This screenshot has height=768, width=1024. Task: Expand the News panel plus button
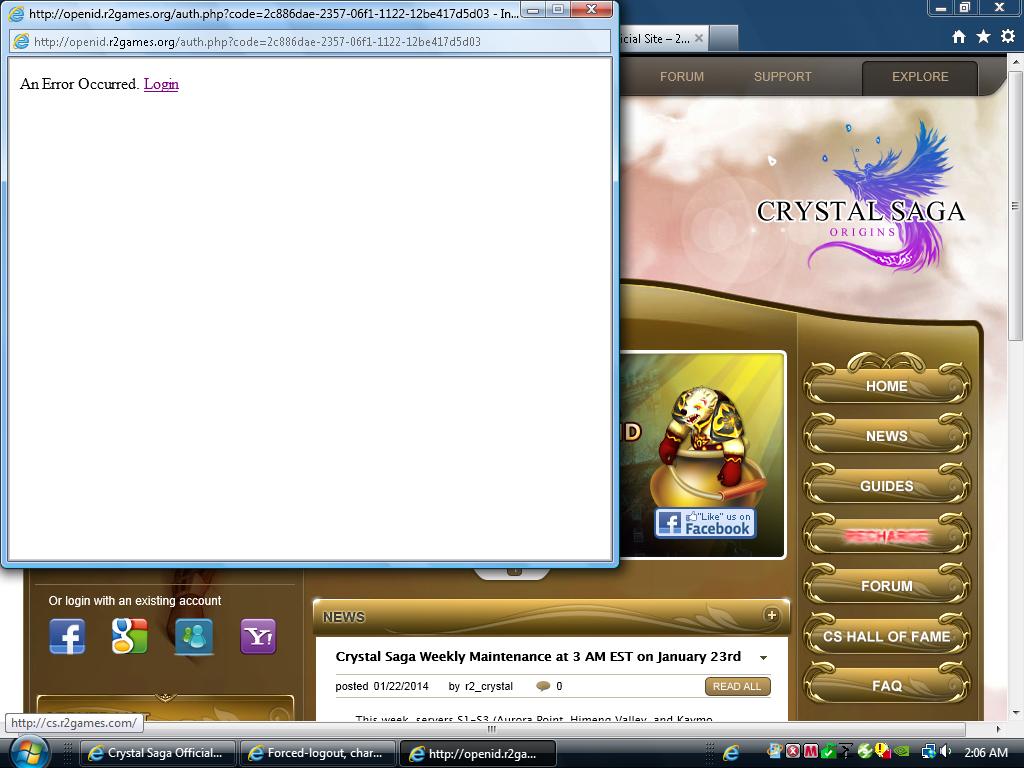click(x=771, y=615)
